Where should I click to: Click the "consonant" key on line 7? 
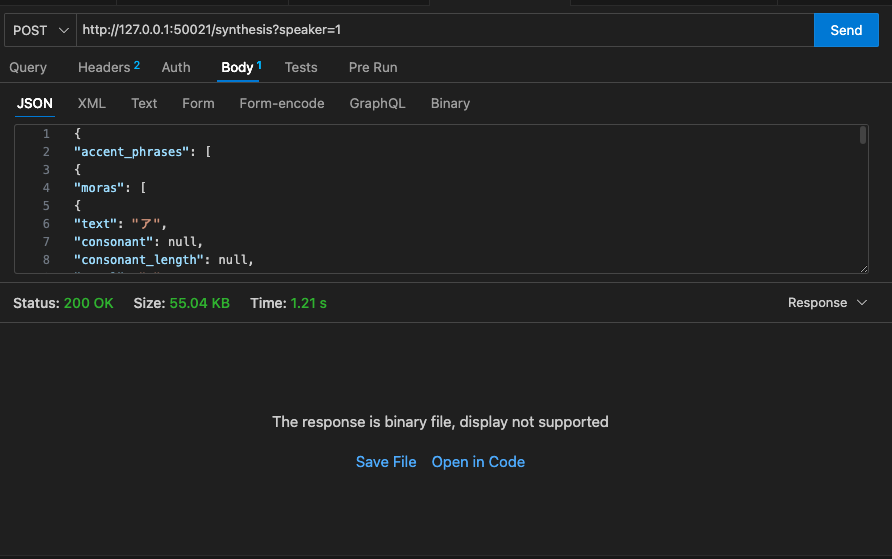114,242
